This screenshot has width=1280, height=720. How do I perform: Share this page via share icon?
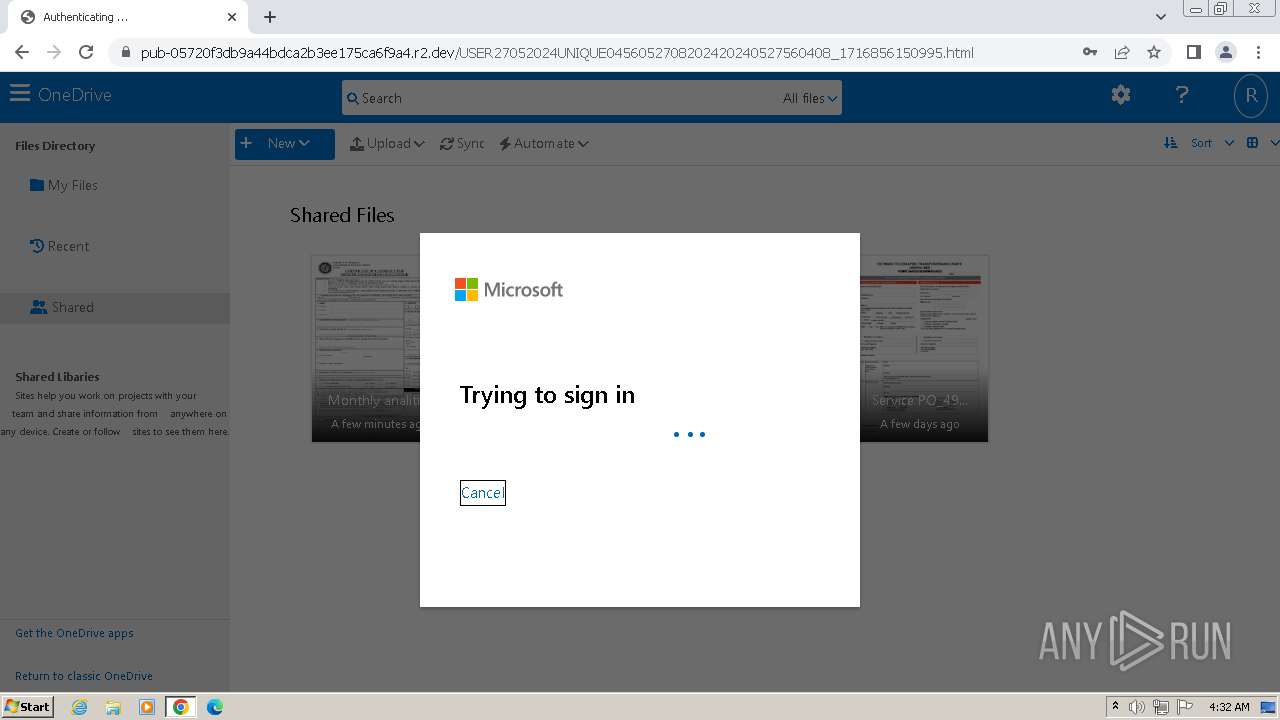coord(1122,52)
